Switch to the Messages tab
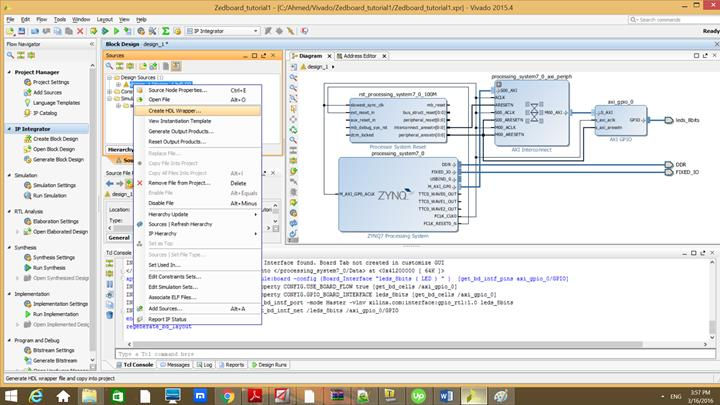 (x=175, y=365)
